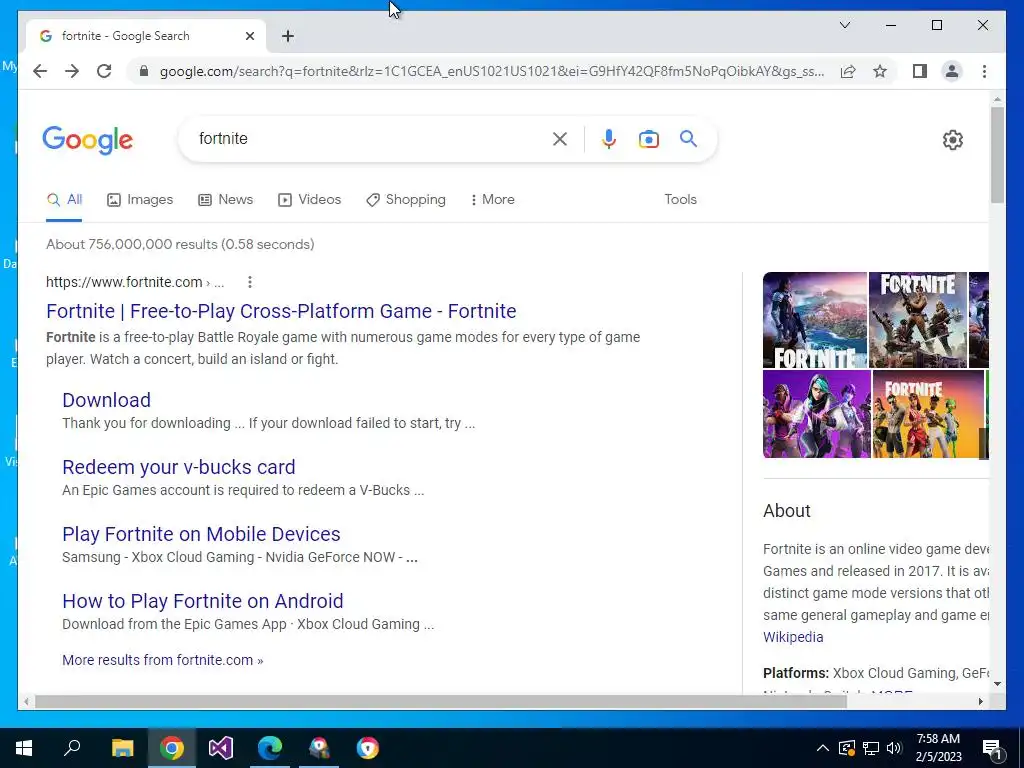Share this page via share icon

click(848, 71)
